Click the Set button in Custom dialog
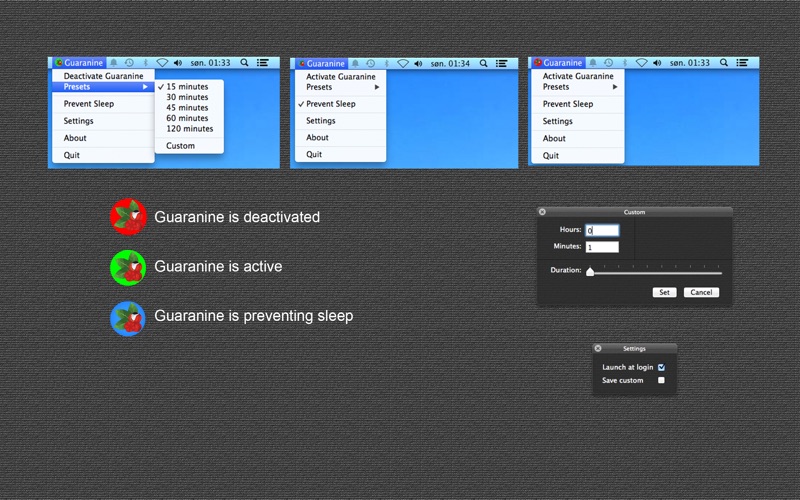800x500 pixels. click(x=664, y=292)
